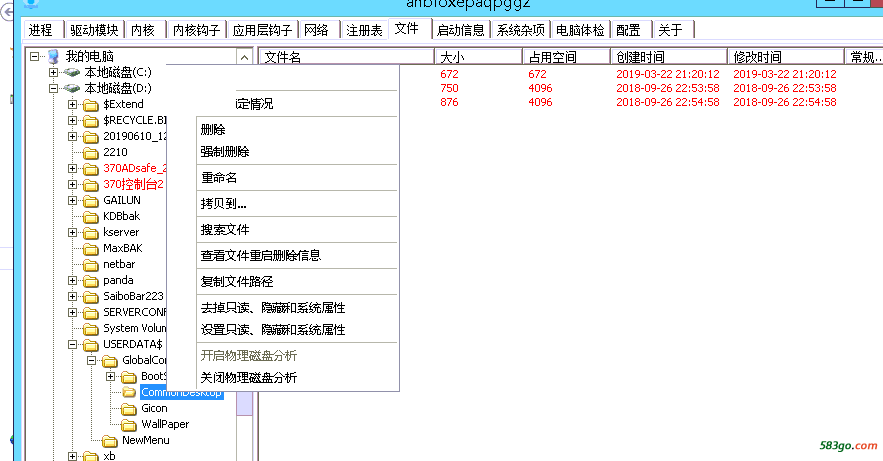
Task: Expand the xb folder node
Action: point(73,456)
